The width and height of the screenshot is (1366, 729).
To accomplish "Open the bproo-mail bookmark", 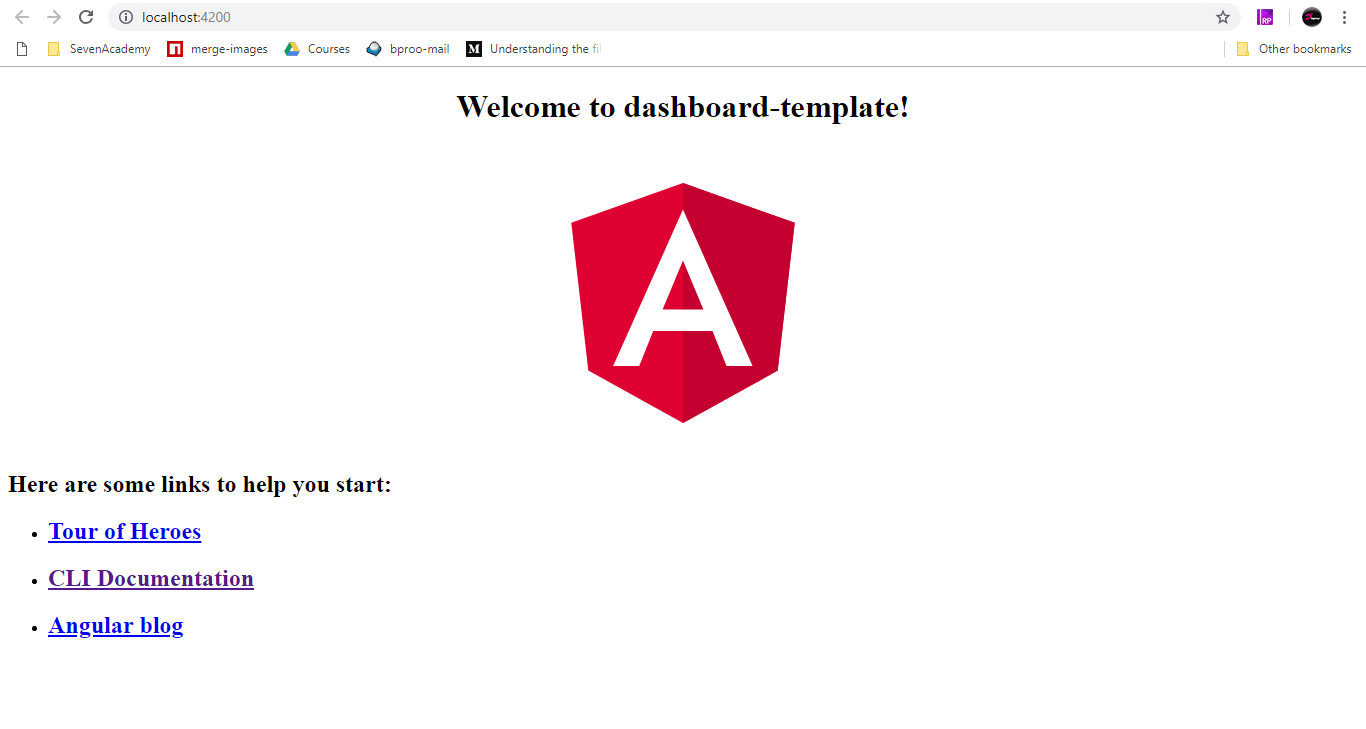I will (408, 49).
